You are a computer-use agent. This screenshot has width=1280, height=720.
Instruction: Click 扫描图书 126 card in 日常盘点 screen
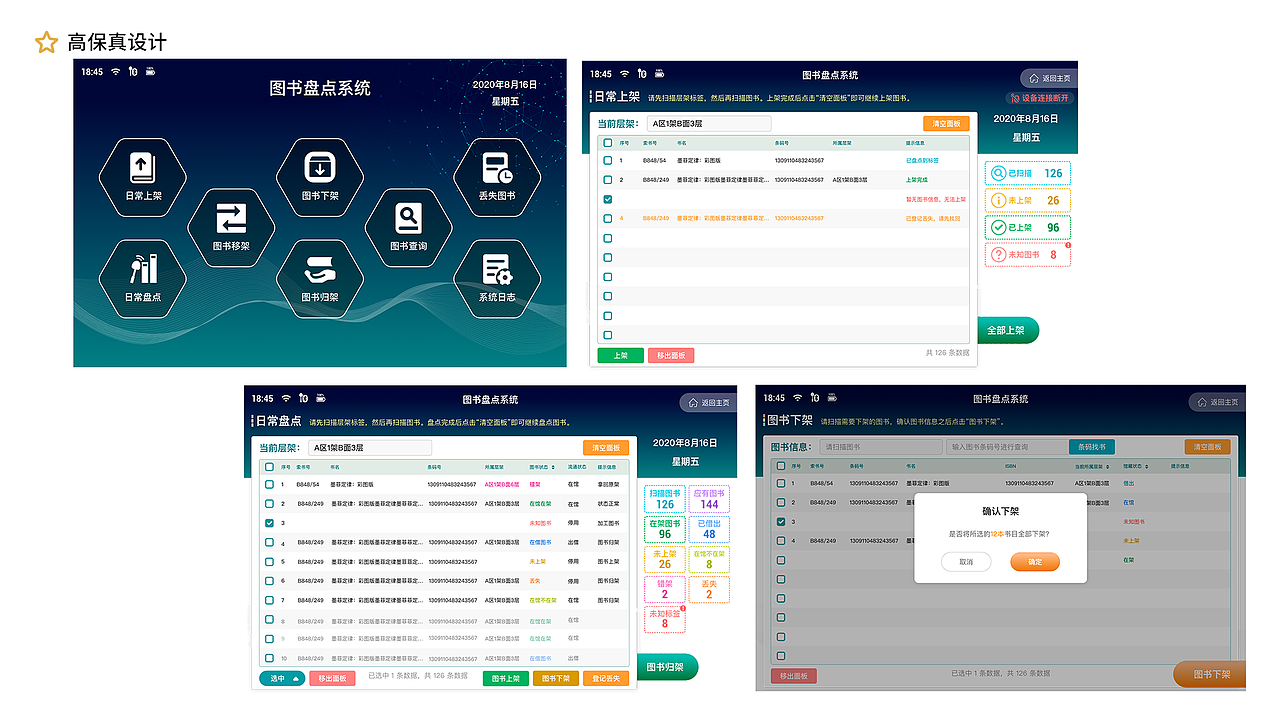pyautogui.click(x=665, y=499)
